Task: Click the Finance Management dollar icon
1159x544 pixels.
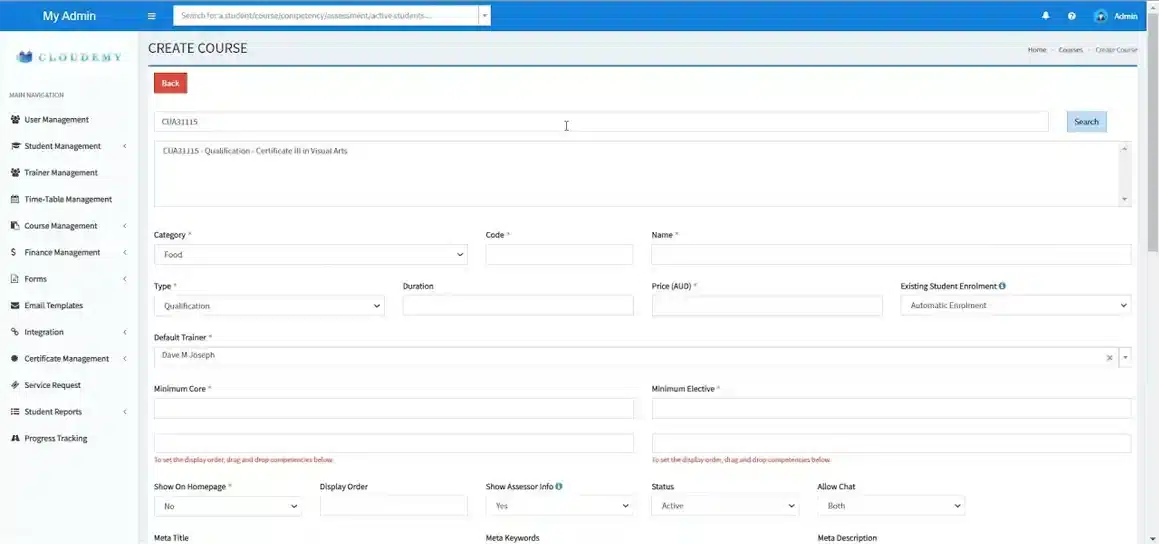Action: click(14, 253)
